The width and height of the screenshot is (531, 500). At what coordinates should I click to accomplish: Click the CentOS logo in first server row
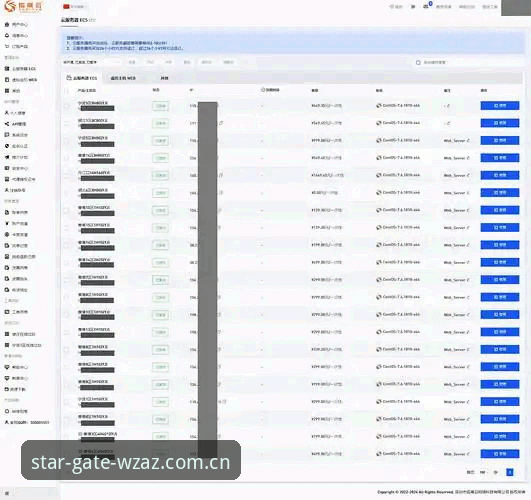point(379,106)
